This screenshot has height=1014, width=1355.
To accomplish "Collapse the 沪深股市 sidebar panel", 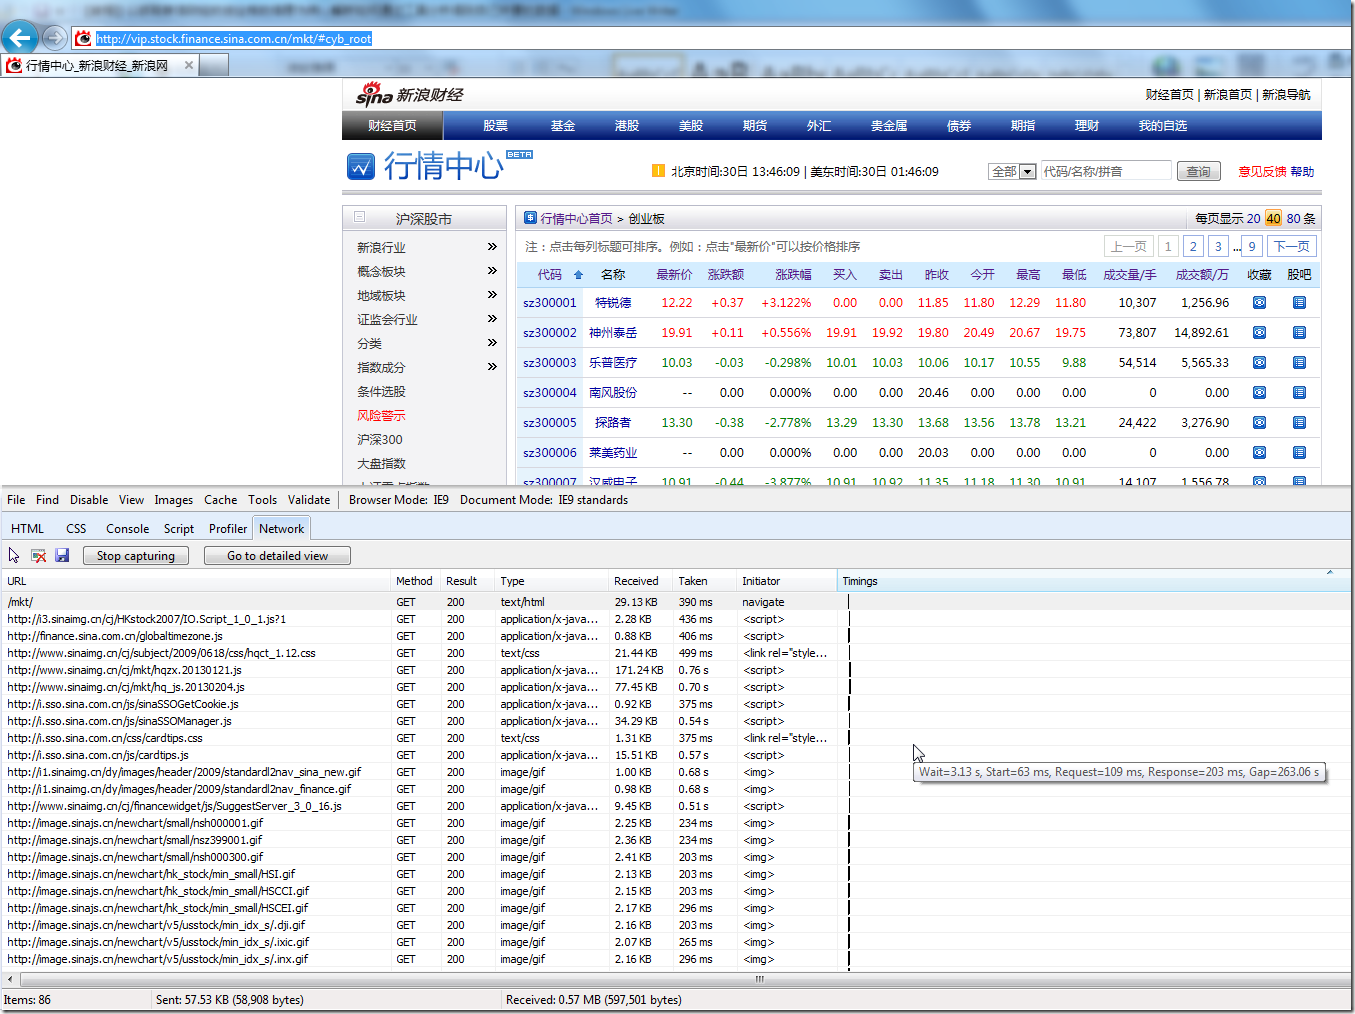I will (x=359, y=217).
